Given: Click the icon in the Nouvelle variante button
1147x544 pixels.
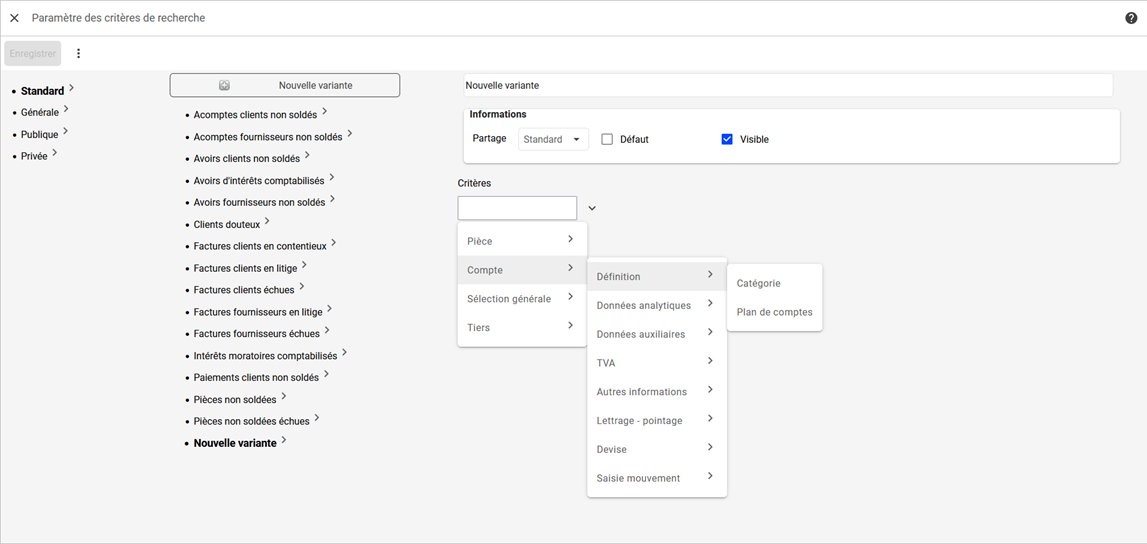Looking at the screenshot, I should [225, 86].
